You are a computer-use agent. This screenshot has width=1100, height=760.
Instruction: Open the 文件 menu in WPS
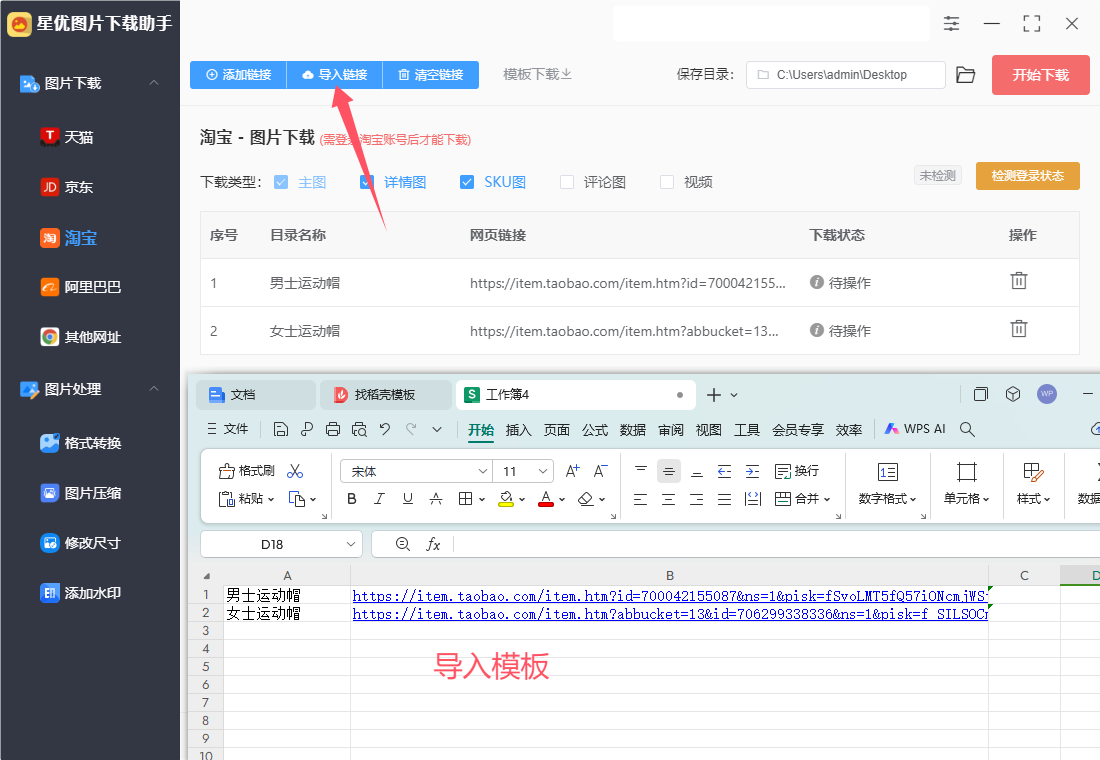coord(228,429)
